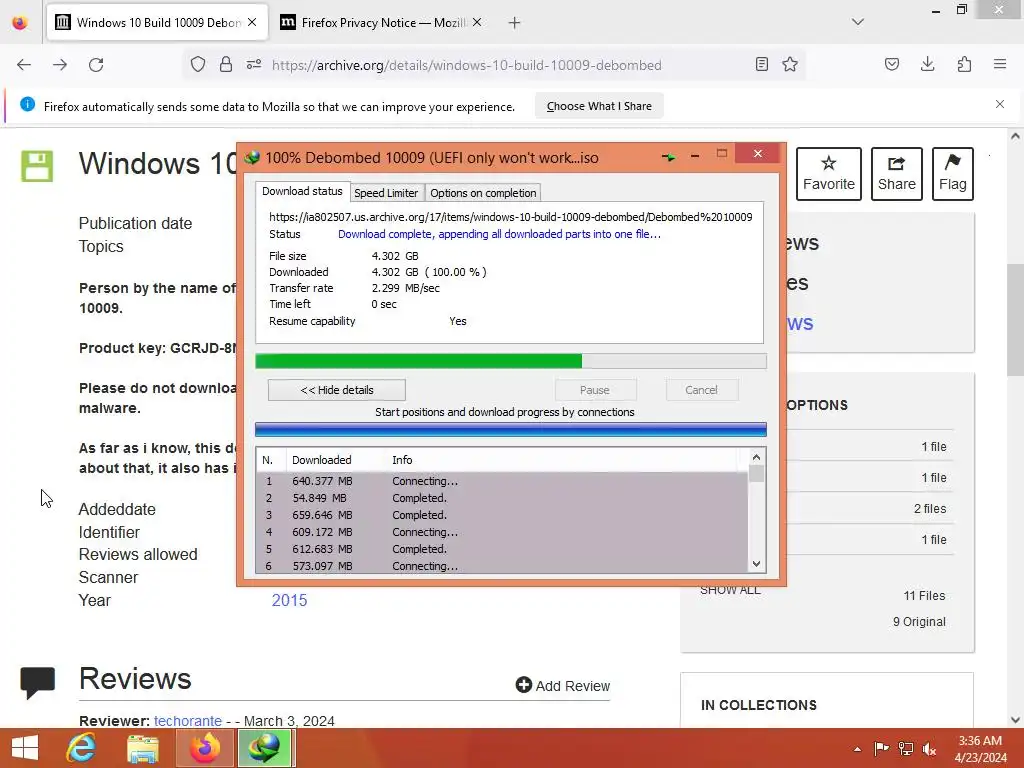Save page to Pocket icon
This screenshot has height=768, width=1024.
click(892, 64)
